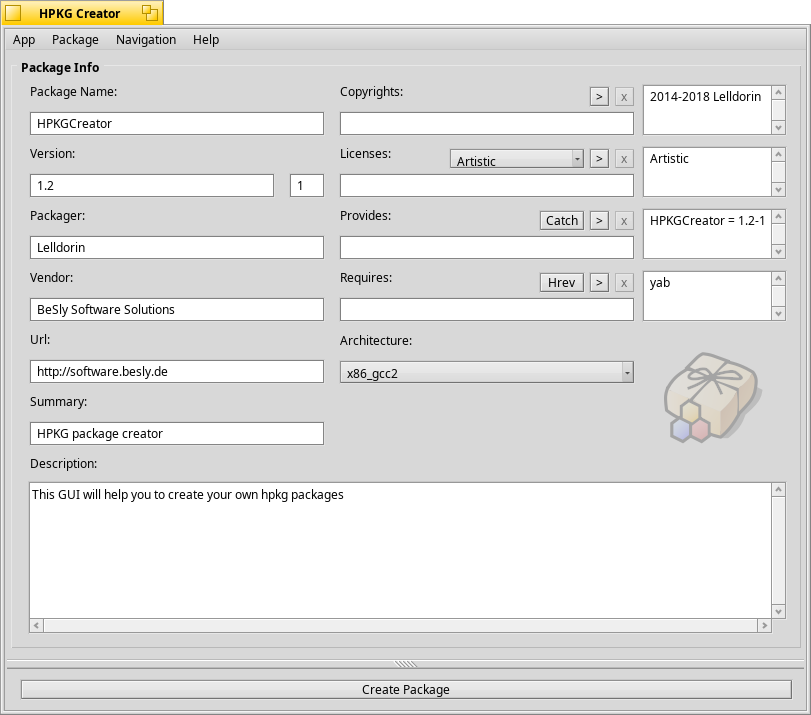Click the Package Name input field
The height and width of the screenshot is (715, 811).
tap(177, 123)
